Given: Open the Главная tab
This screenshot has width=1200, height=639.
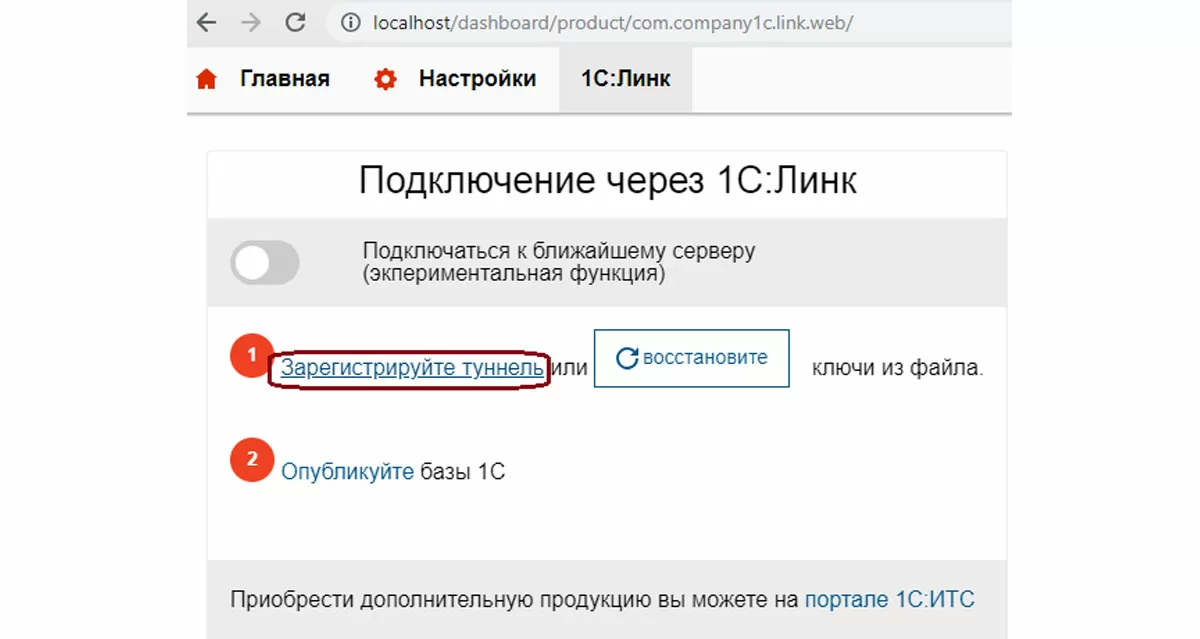Looking at the screenshot, I should click(285, 79).
